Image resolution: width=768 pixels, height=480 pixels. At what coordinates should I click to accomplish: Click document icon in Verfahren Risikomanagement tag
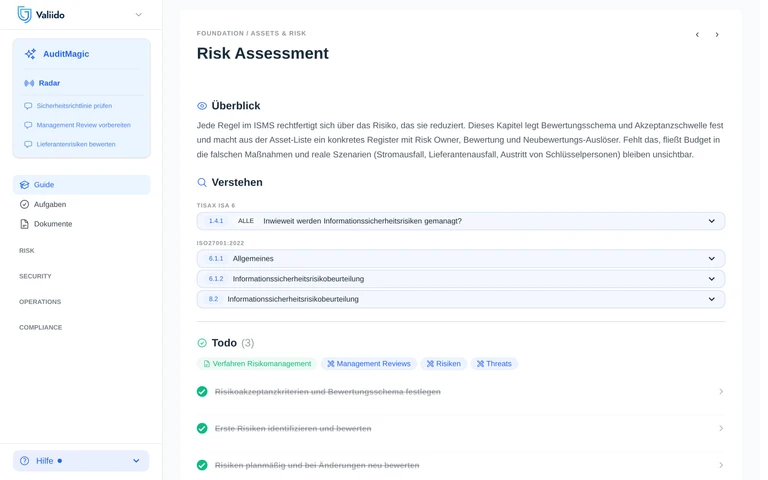(207, 364)
